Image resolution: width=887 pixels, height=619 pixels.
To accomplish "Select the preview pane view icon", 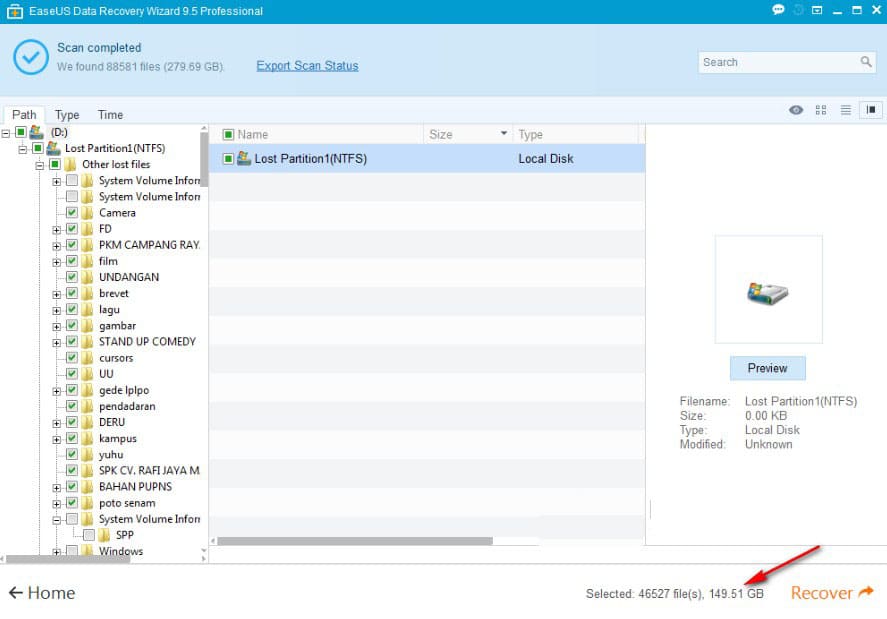I will [x=871, y=110].
